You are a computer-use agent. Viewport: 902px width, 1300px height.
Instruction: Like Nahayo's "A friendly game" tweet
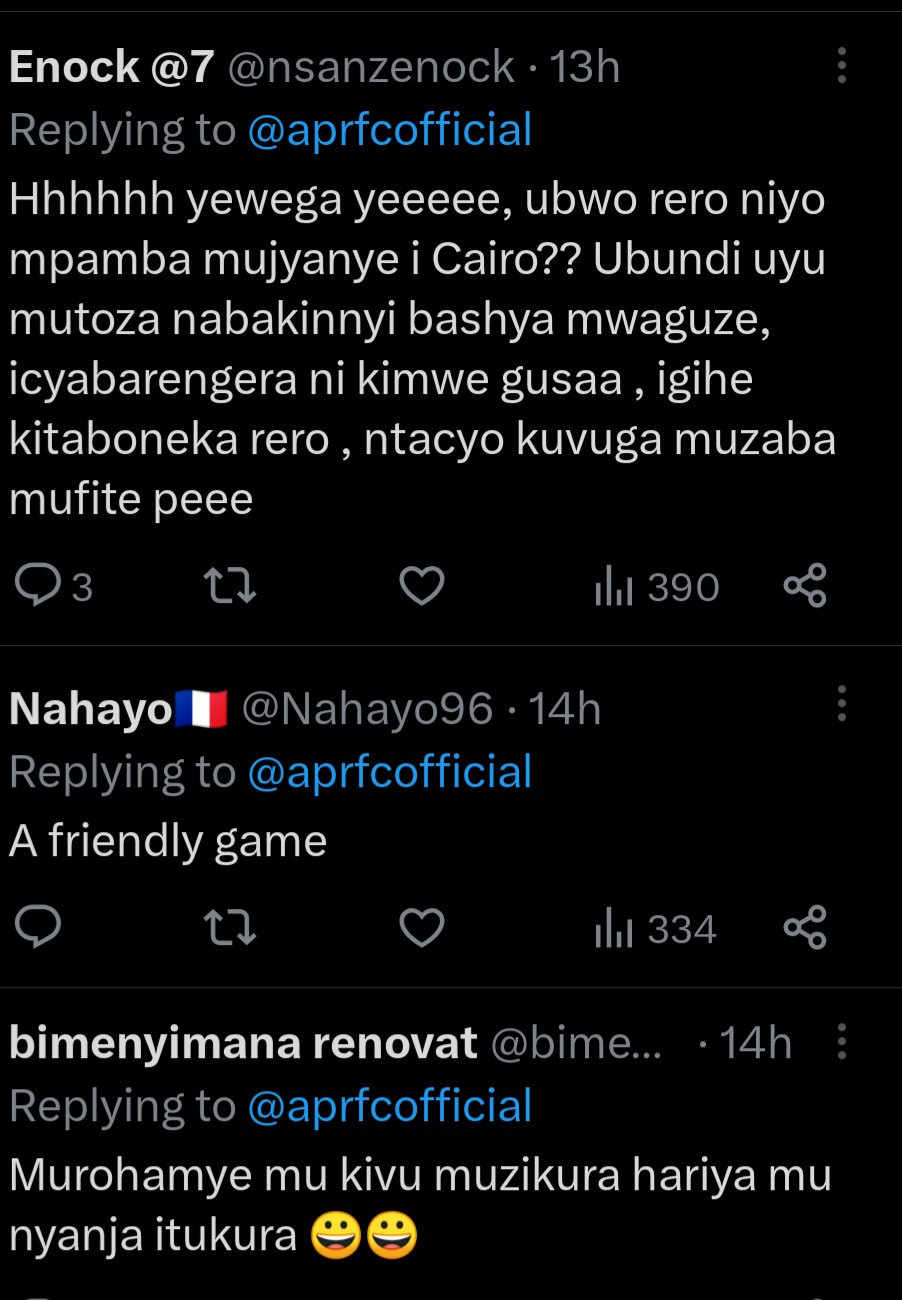point(421,930)
